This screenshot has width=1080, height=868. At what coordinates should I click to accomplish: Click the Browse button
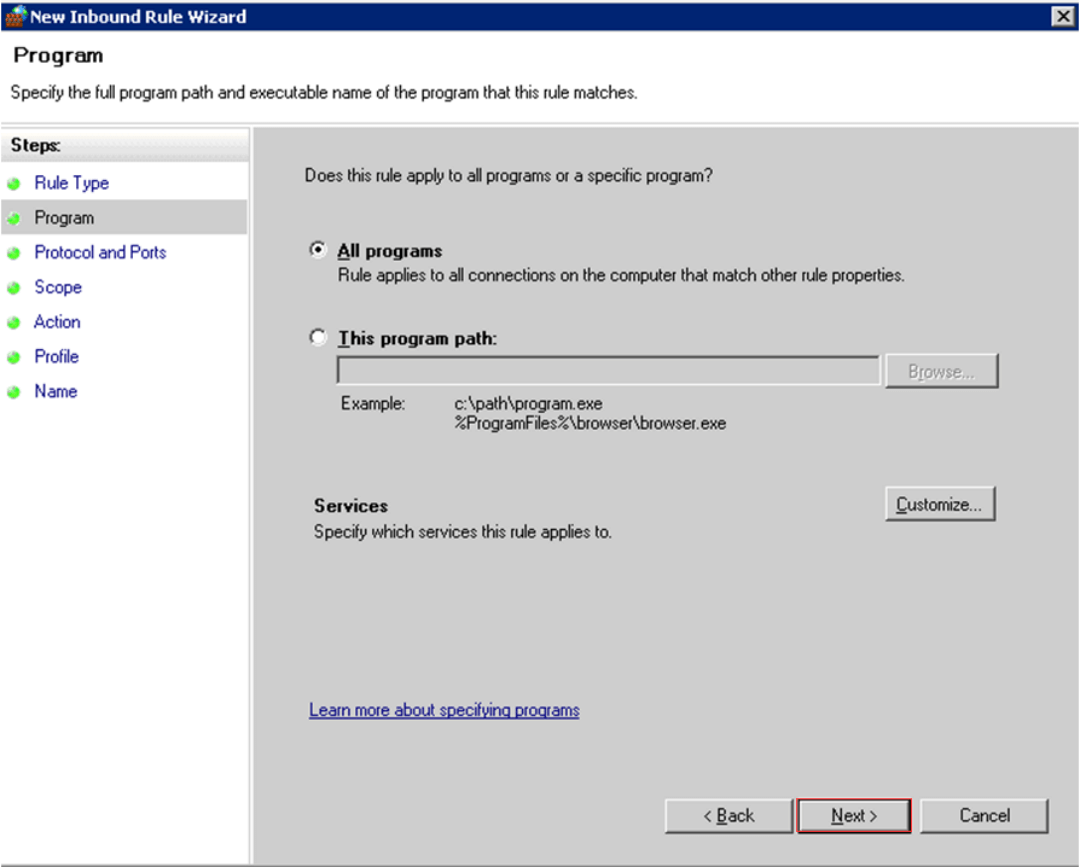[941, 370]
